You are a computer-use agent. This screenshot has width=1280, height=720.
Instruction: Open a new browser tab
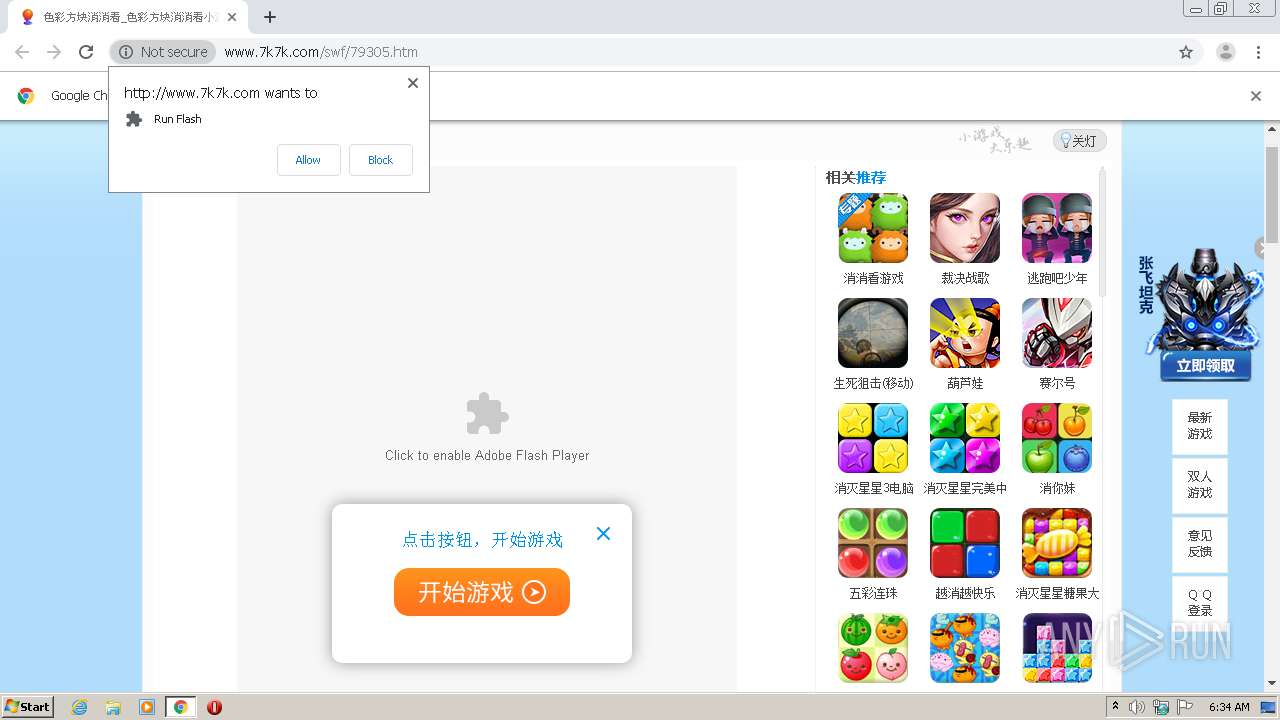(x=270, y=17)
